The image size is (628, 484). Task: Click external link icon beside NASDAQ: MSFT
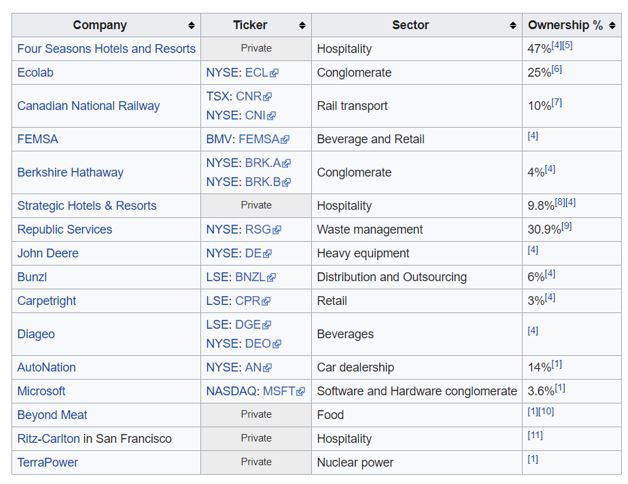click(x=300, y=392)
